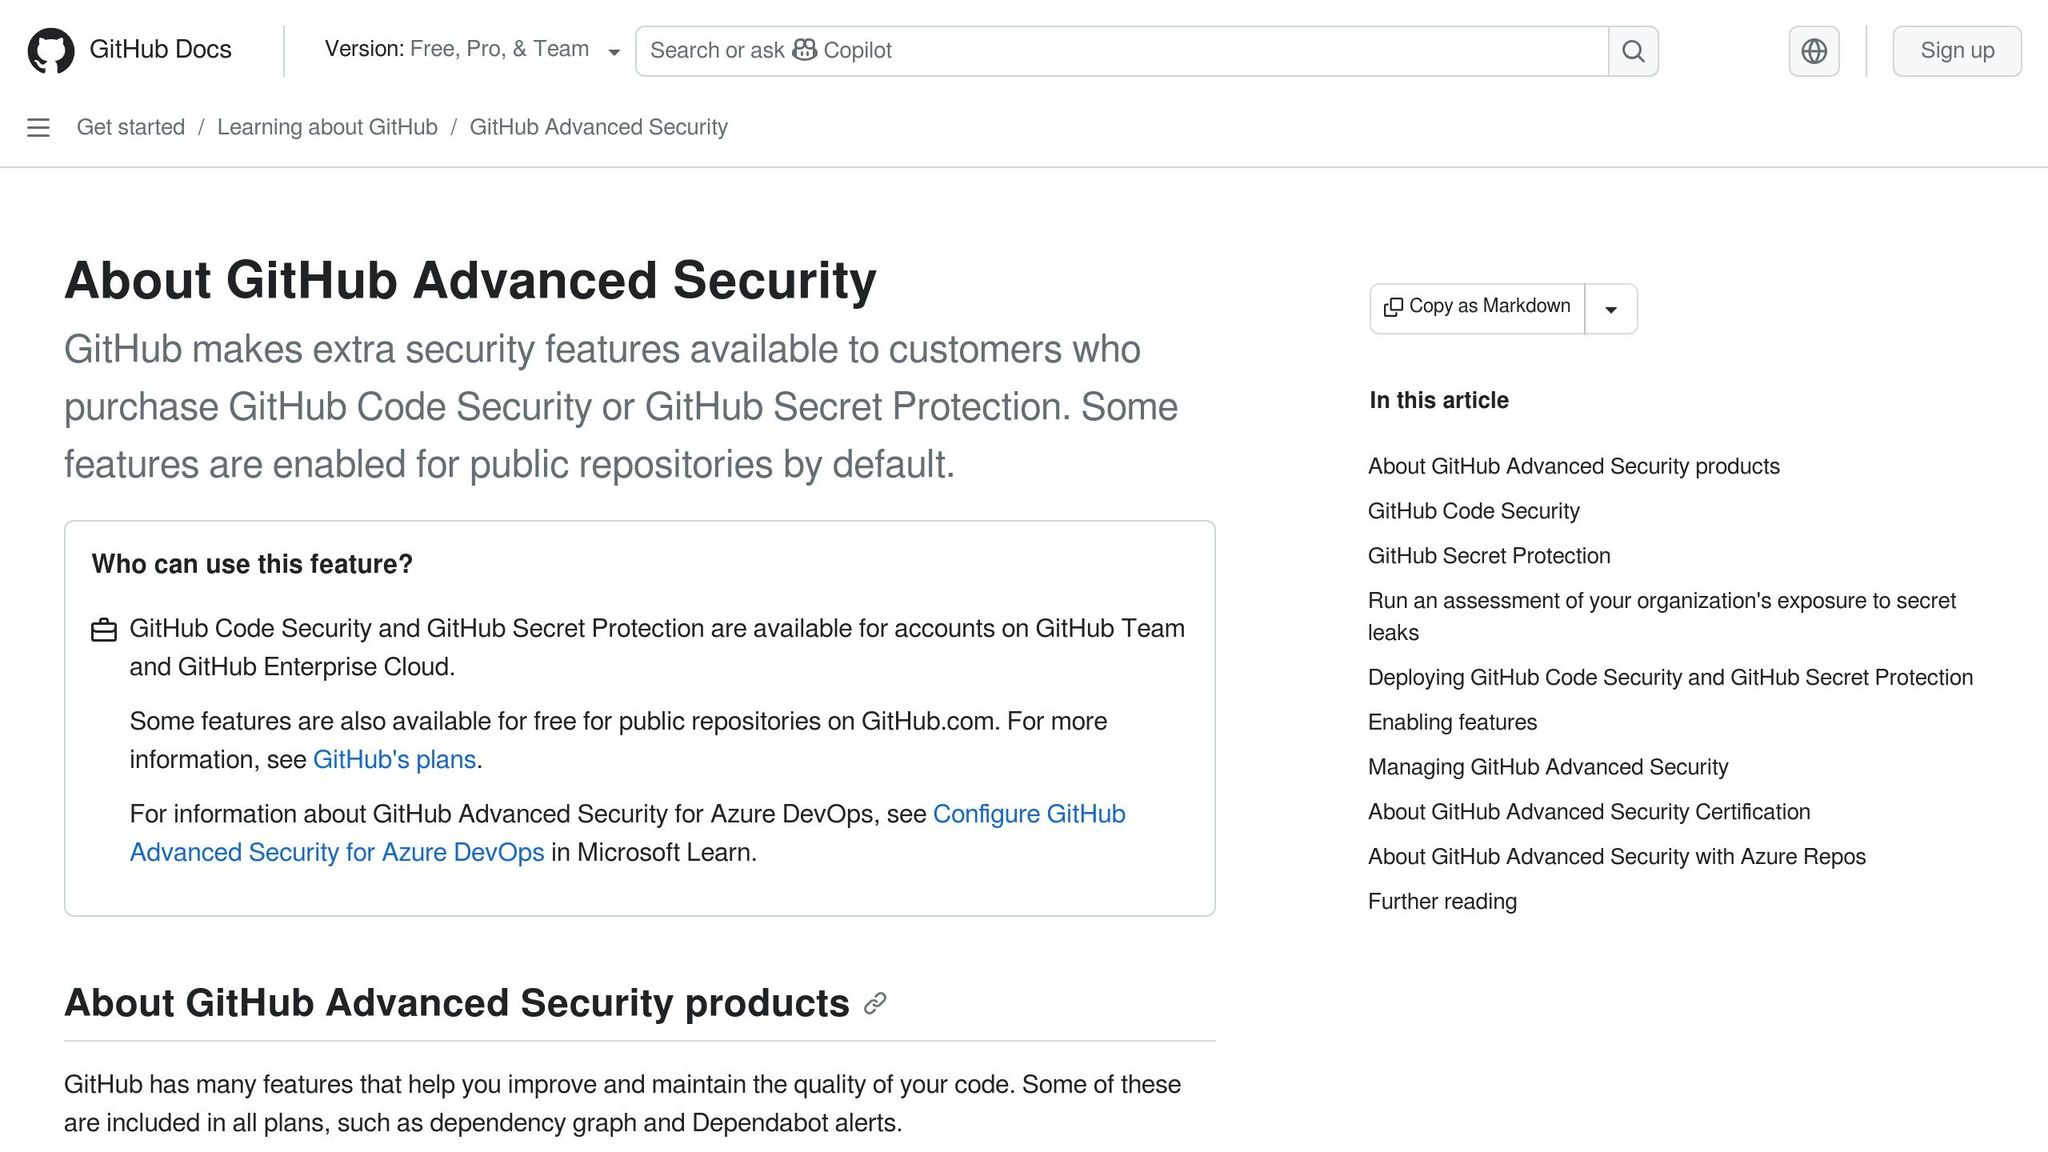This screenshot has width=2048, height=1152.
Task: Select Learning about GitHub in the breadcrumb
Action: click(327, 127)
